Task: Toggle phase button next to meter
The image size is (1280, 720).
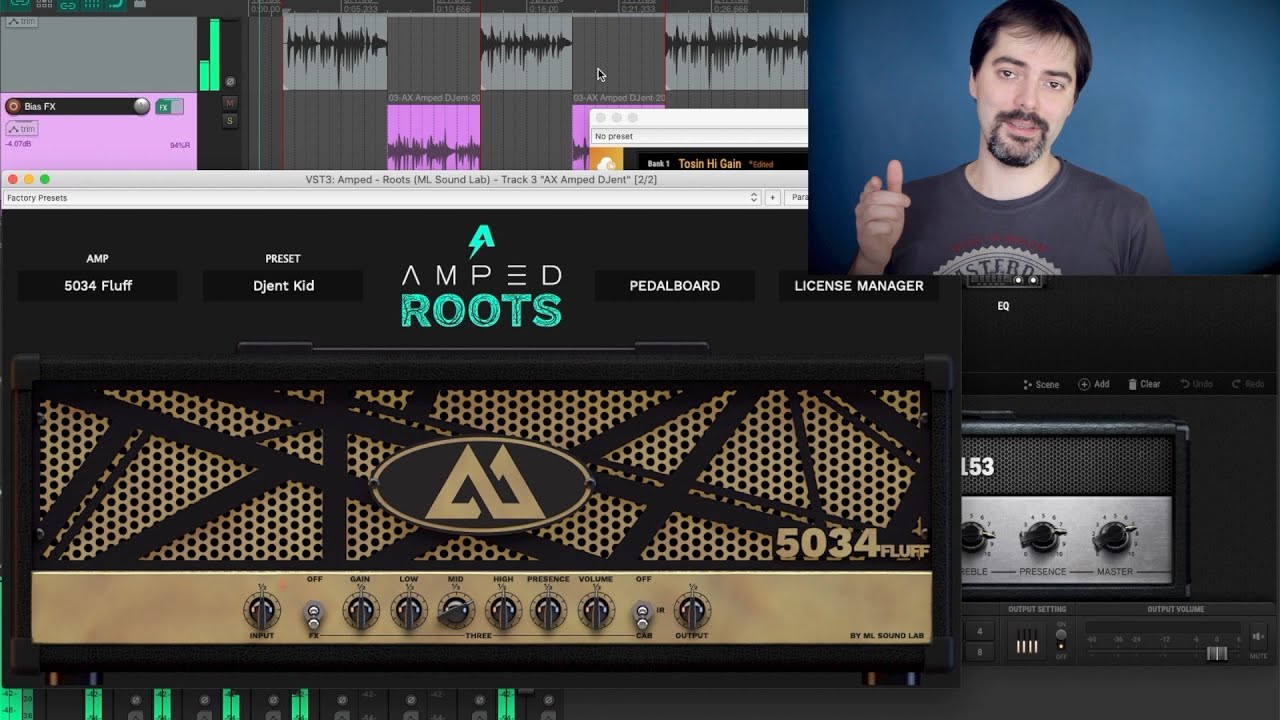Action: pyautogui.click(x=230, y=82)
